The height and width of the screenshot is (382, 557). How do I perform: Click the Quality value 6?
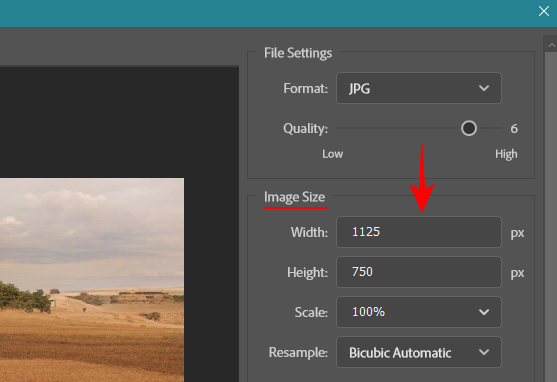pyautogui.click(x=514, y=129)
